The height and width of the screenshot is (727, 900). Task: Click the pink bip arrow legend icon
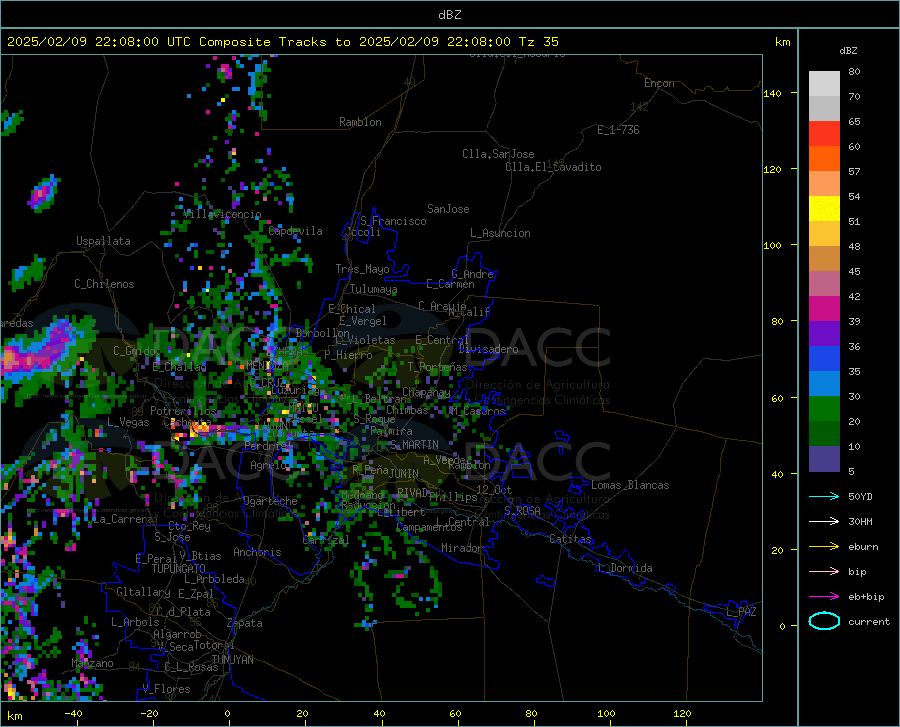point(824,572)
